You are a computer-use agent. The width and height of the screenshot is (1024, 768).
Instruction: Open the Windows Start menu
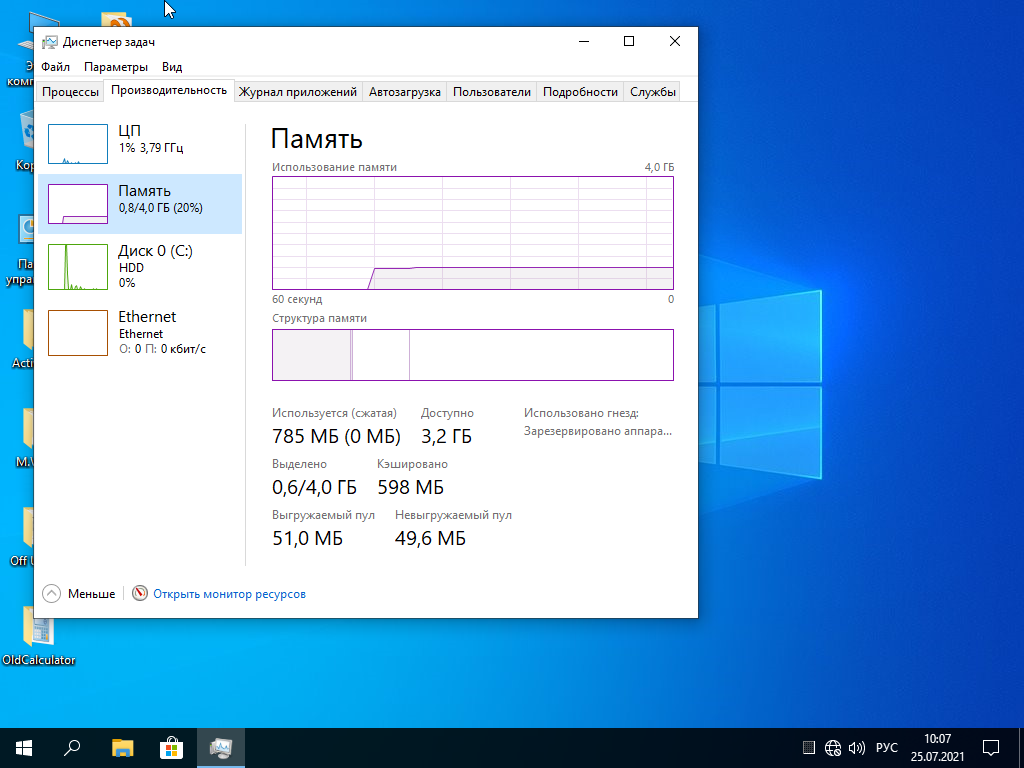(x=24, y=748)
